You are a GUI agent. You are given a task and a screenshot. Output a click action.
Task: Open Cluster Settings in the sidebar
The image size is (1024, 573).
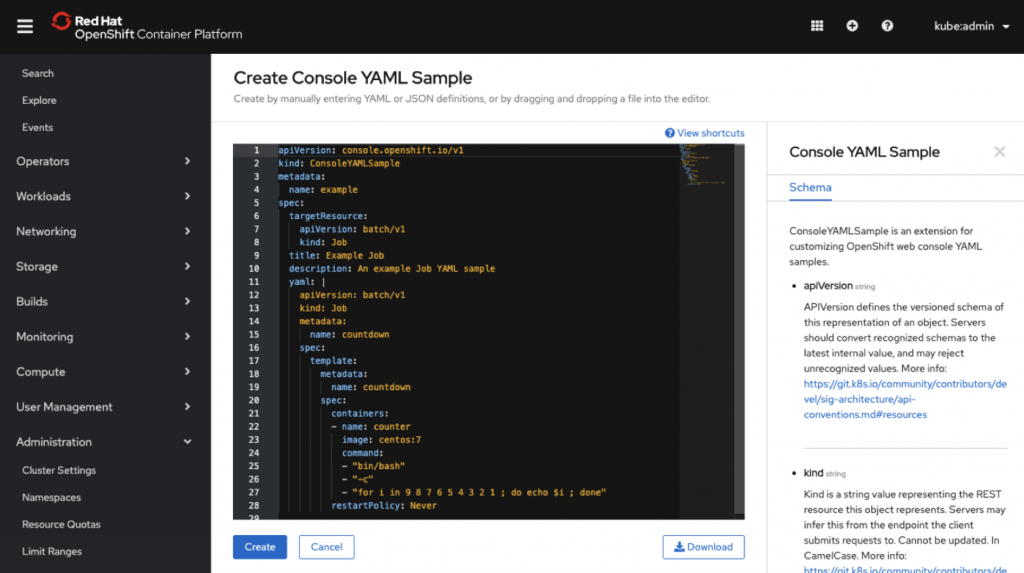tap(59, 470)
